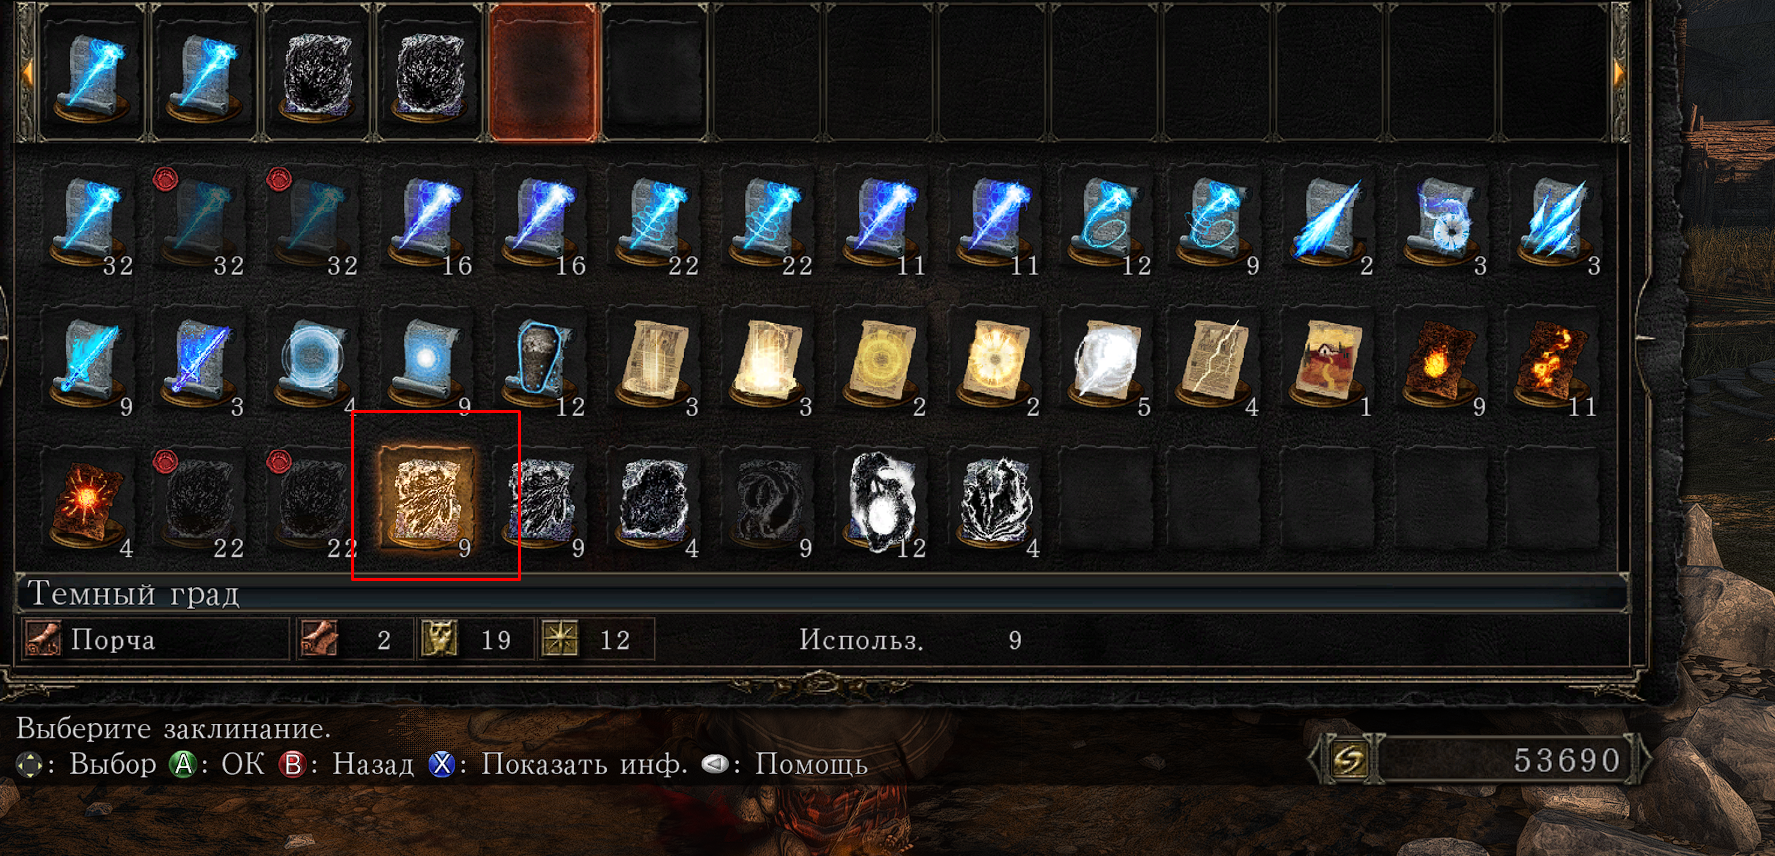The width and height of the screenshot is (1775, 856).
Task: Click the red highlighted empty attunement slot
Action: point(543,72)
